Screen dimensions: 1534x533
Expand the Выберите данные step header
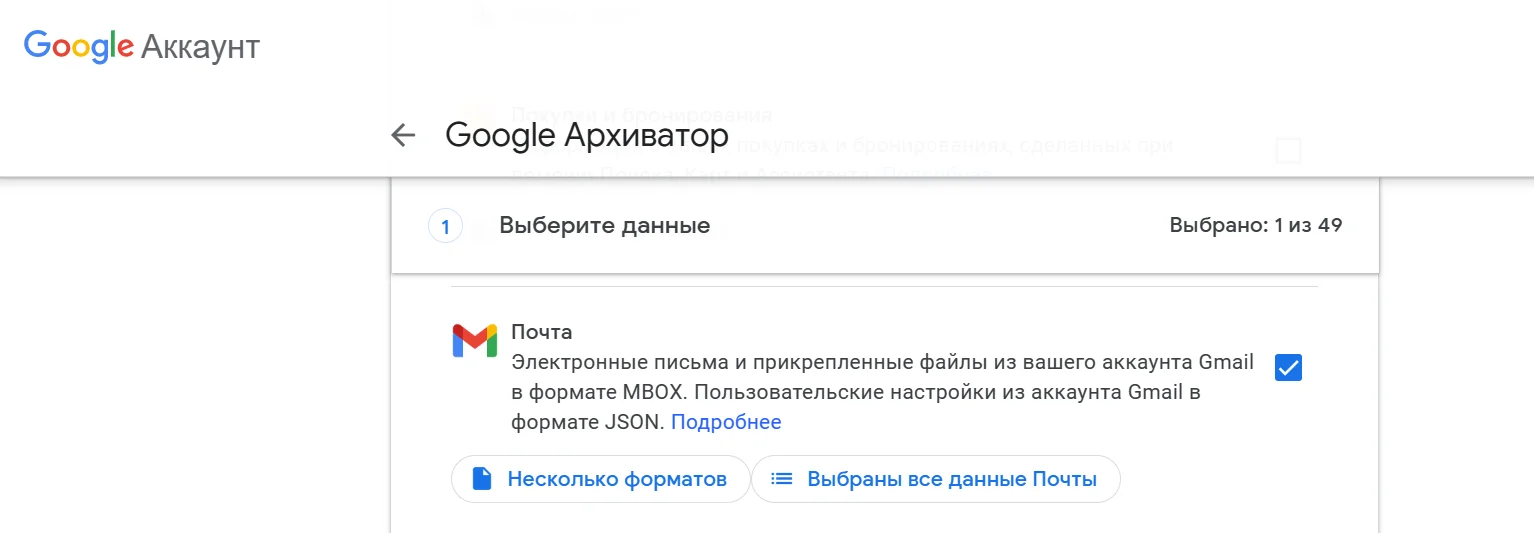coord(604,226)
